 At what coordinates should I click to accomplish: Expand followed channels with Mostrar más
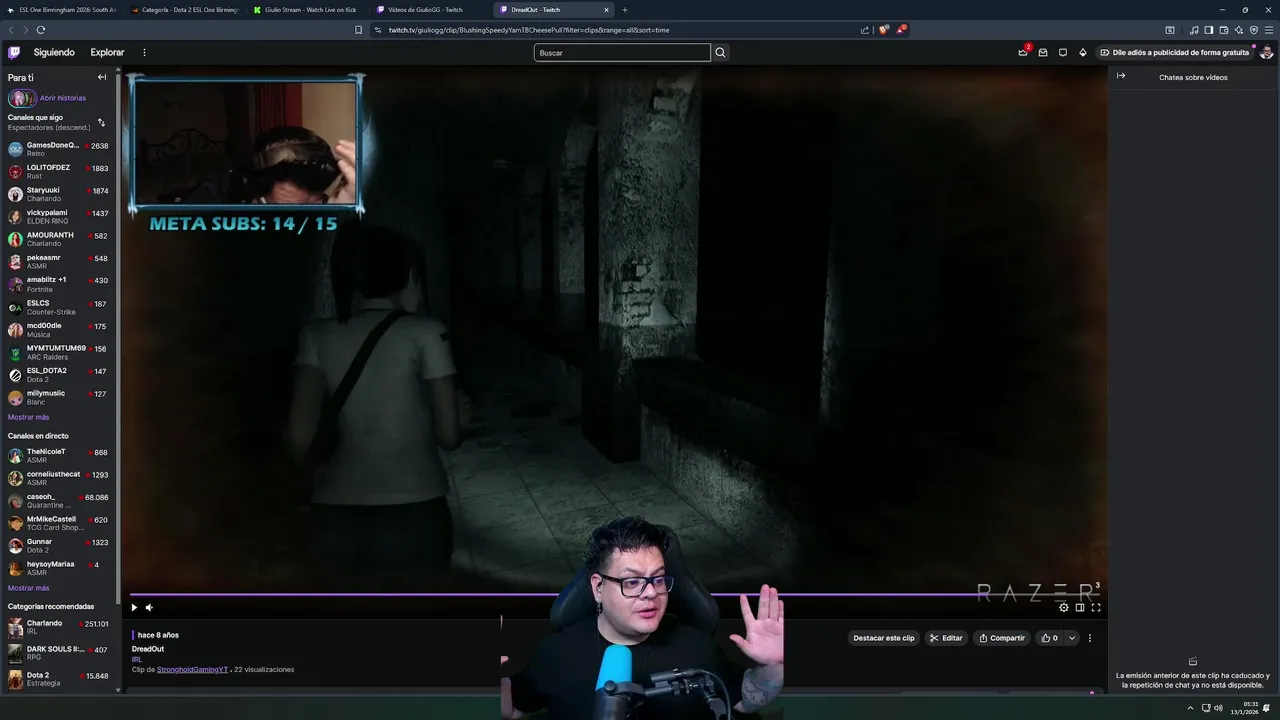point(28,417)
